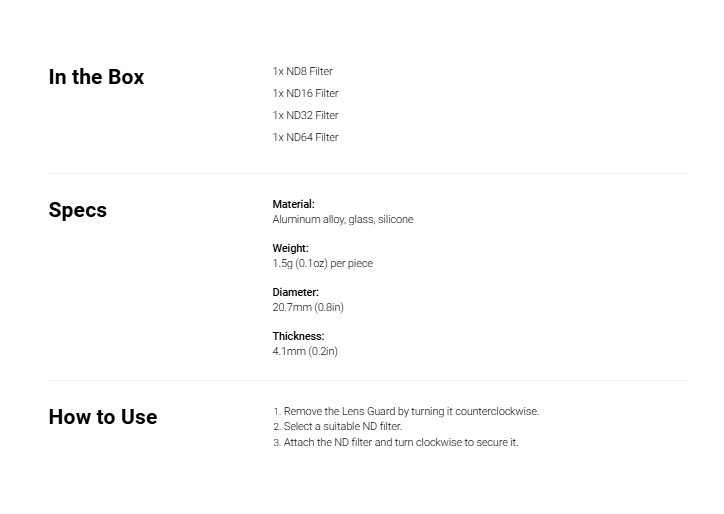724x514 pixels.
Task: Select the 4.1mm (0.2in) value
Action: point(305,351)
